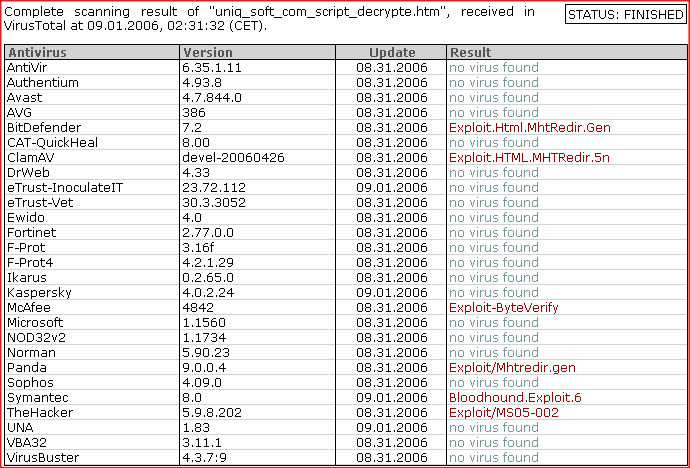Click DrWeb antivirus name

28,172
